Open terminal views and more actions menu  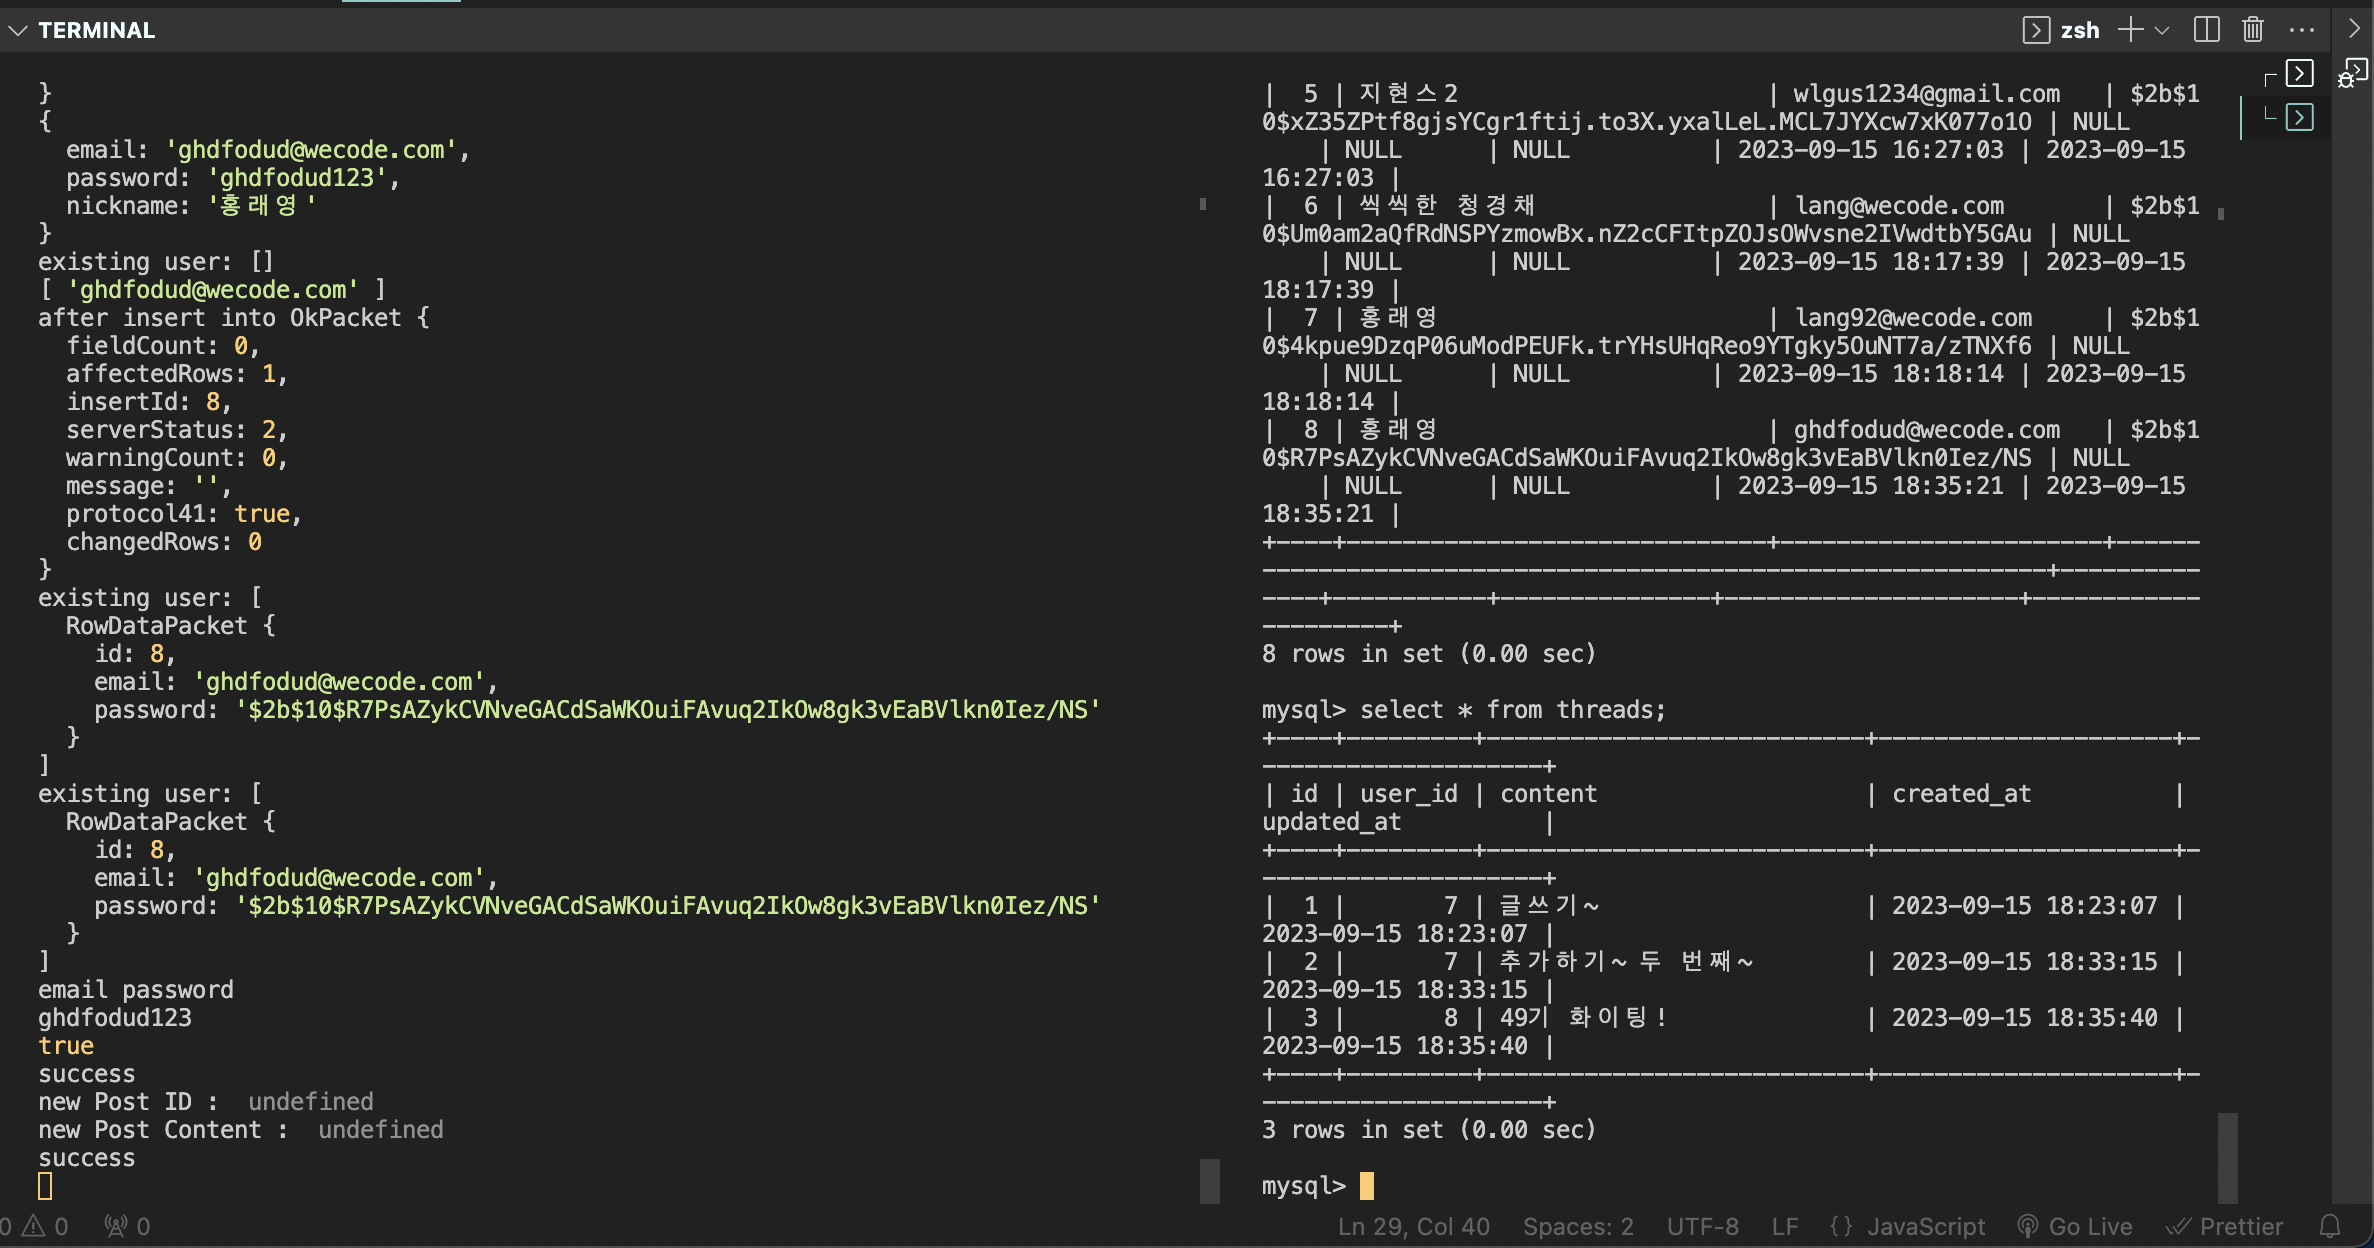pyautogui.click(x=2301, y=30)
